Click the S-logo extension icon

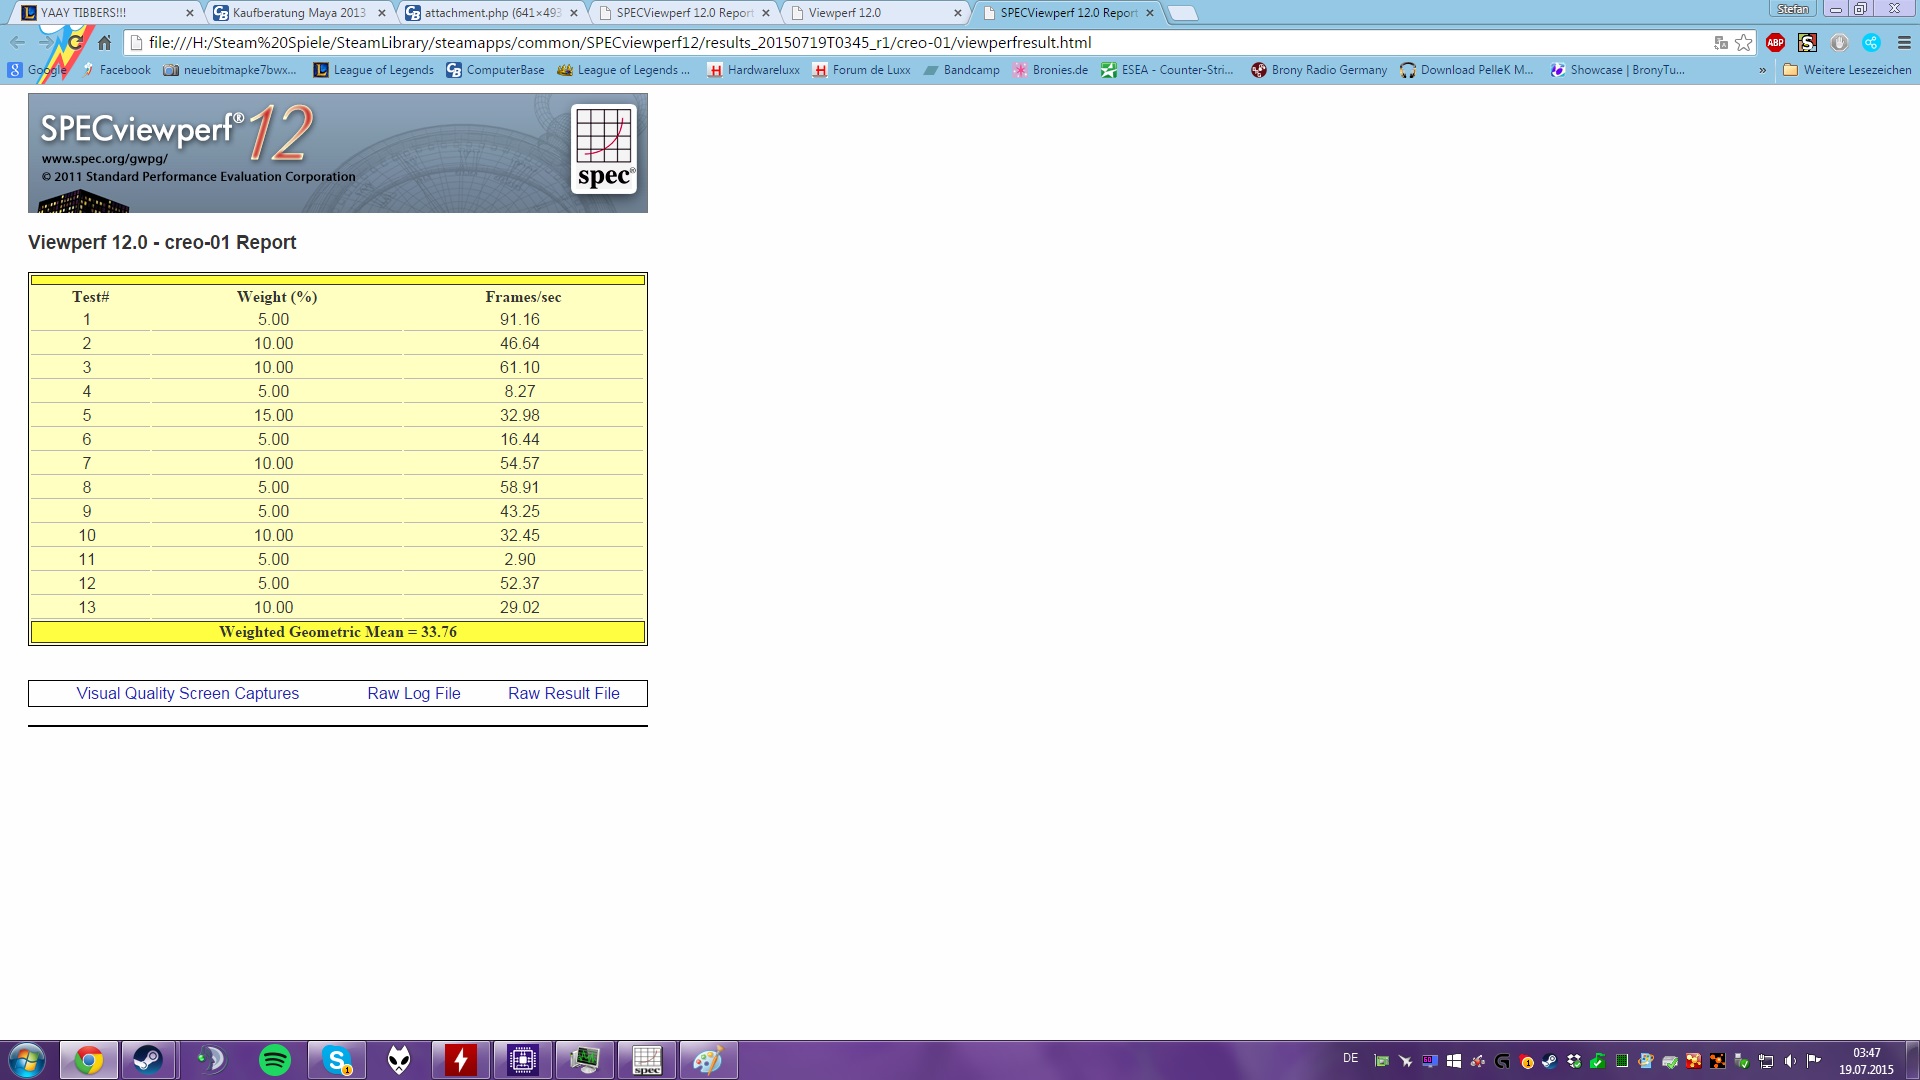click(1808, 42)
